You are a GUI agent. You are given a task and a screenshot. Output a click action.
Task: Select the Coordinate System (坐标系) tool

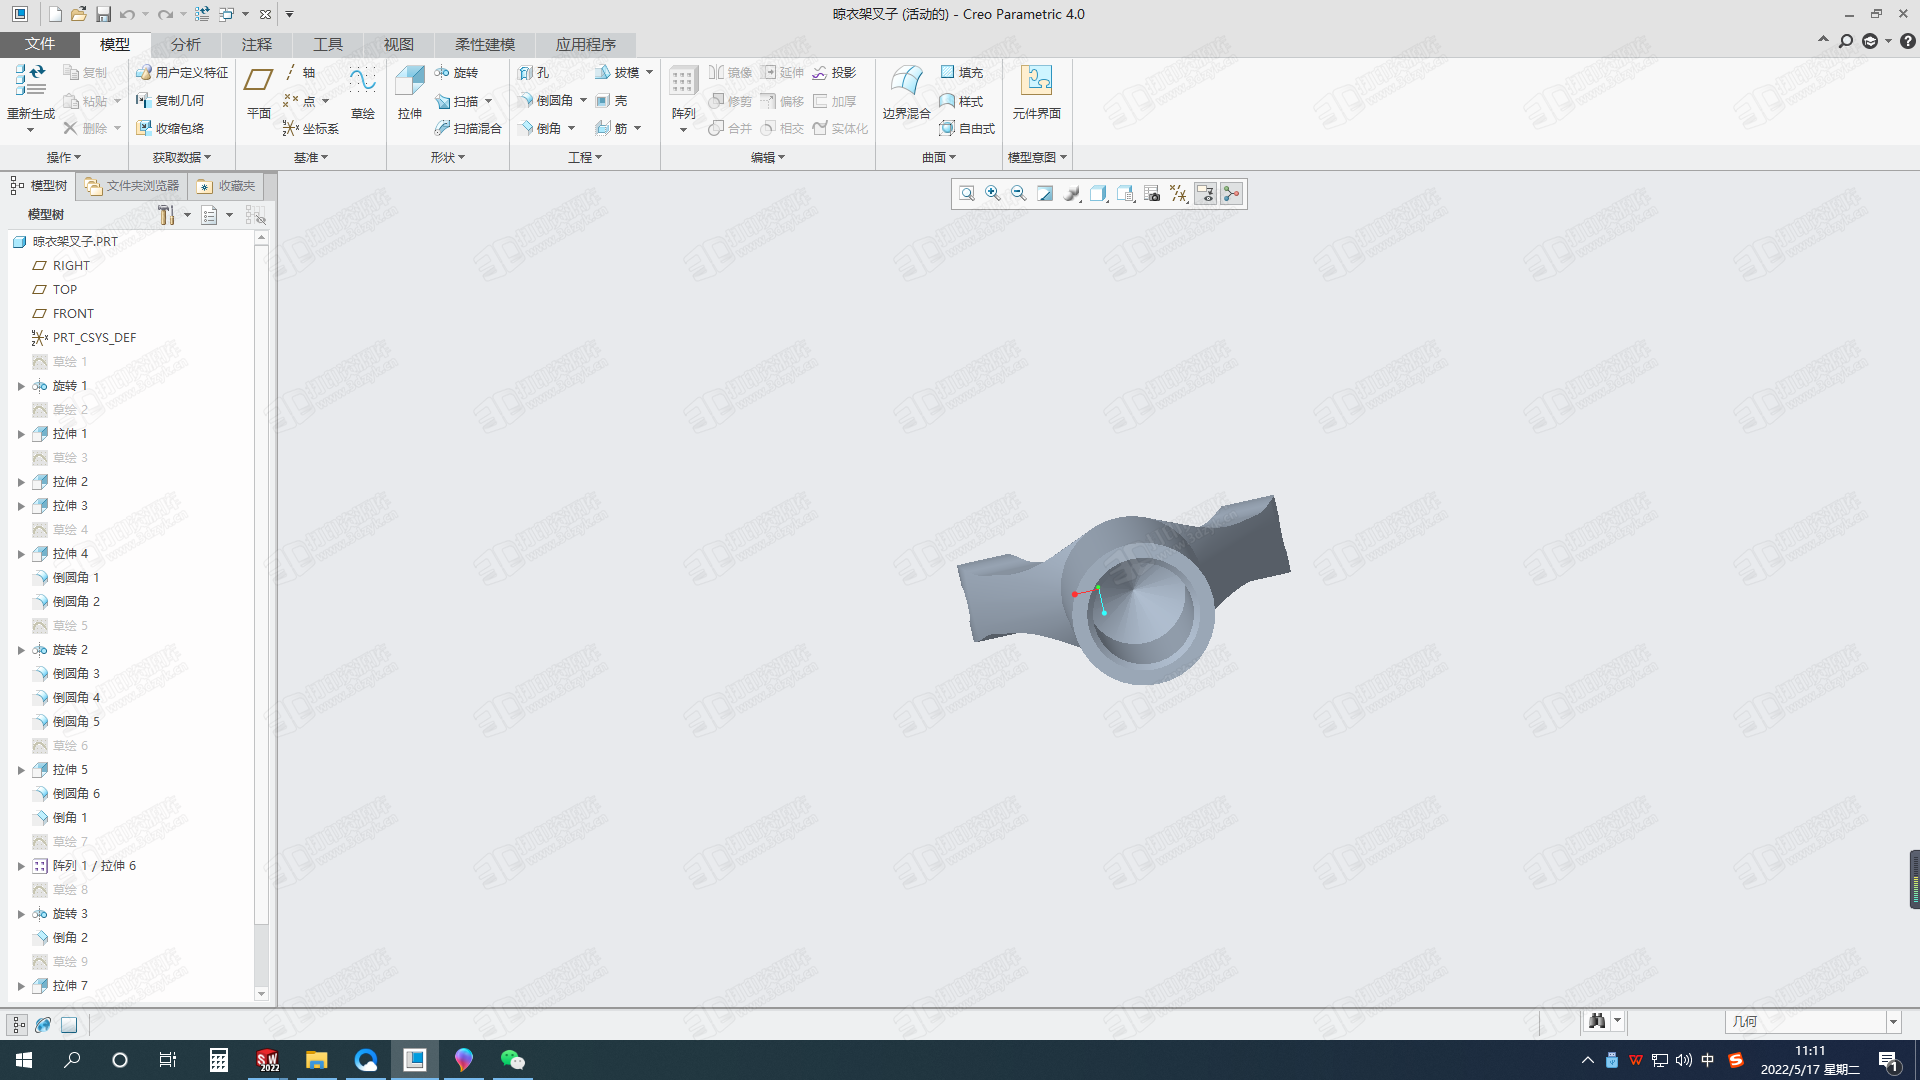coord(311,128)
